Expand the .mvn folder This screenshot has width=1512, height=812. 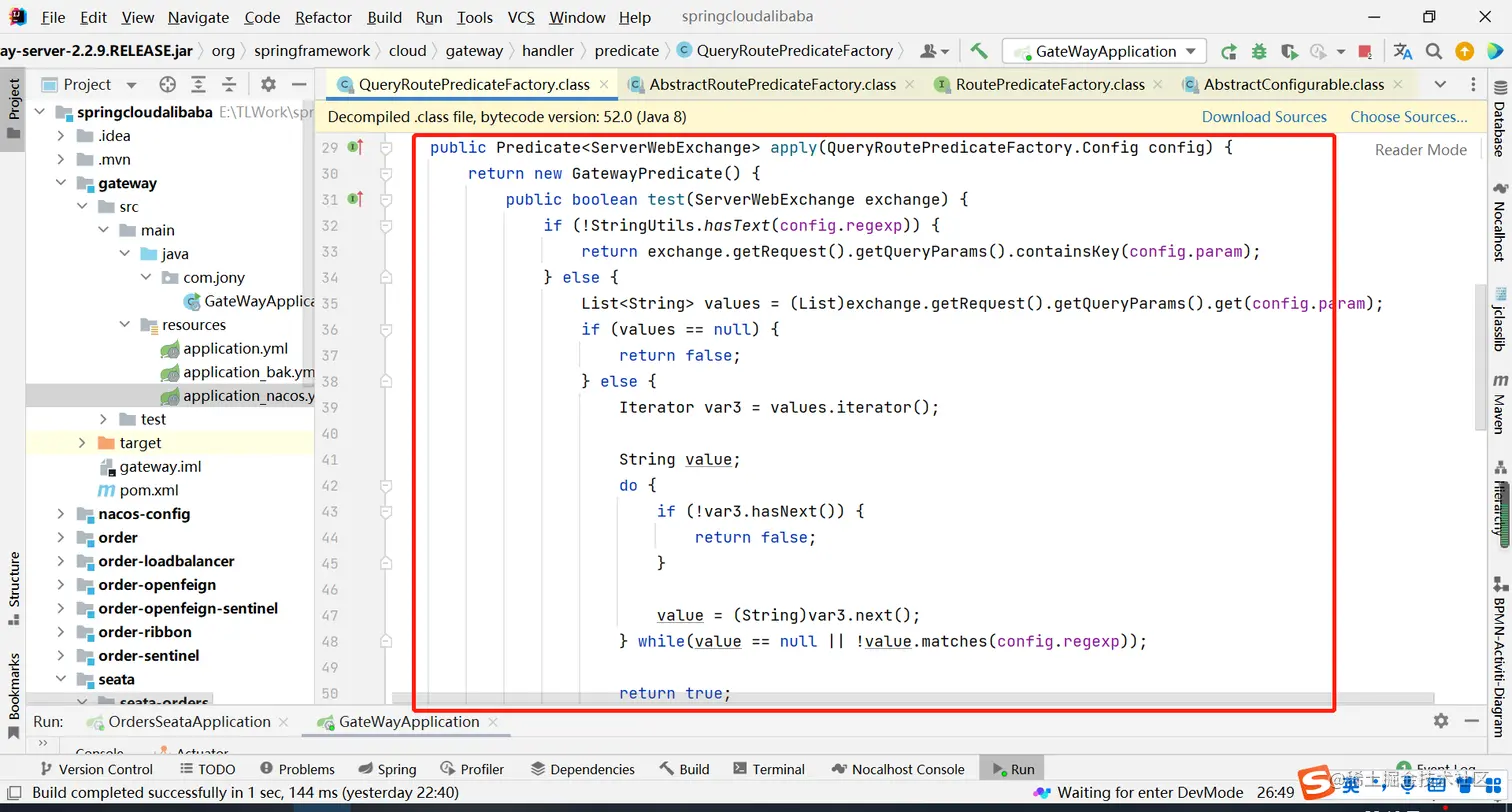point(61,160)
